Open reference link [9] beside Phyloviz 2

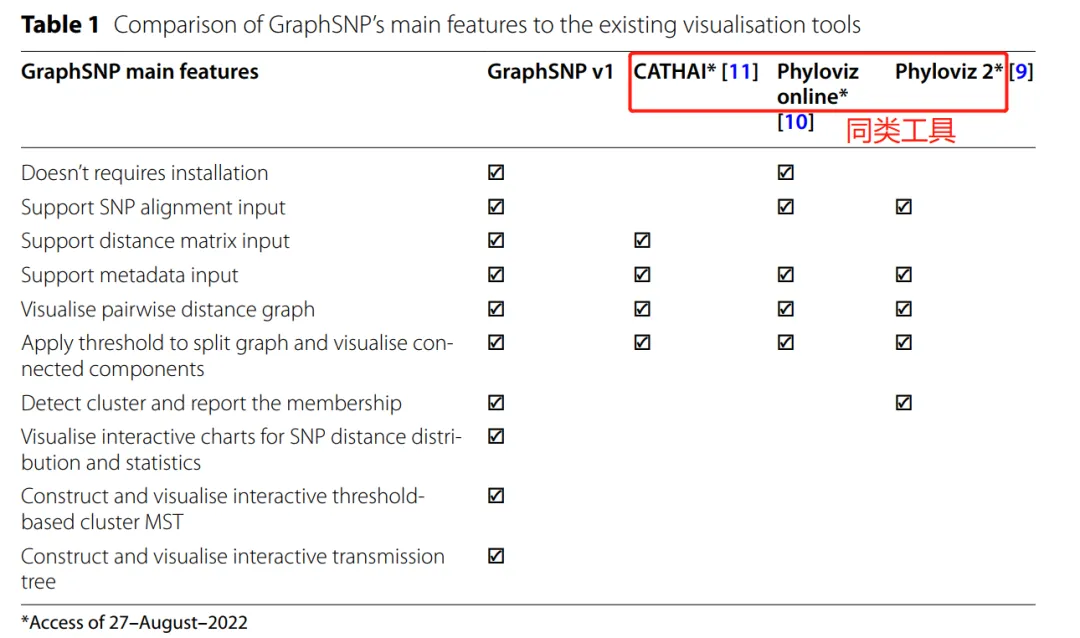[x=1021, y=72]
